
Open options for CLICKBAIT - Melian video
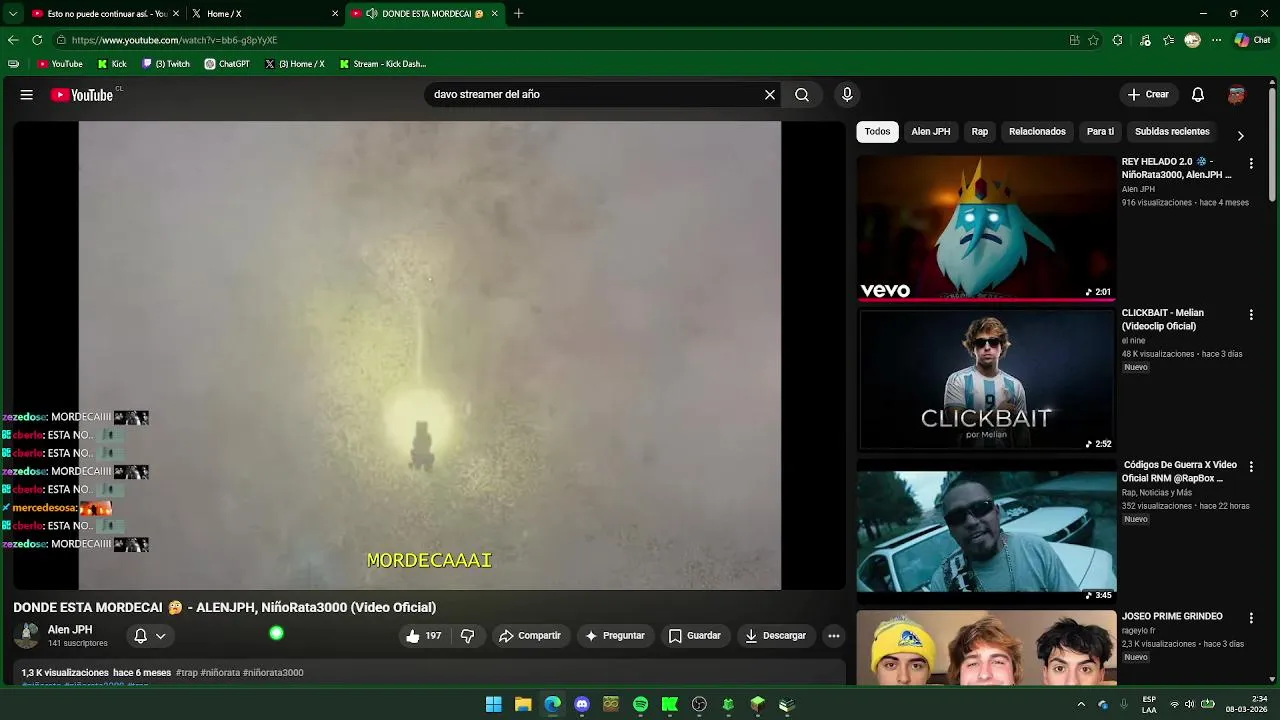(x=1251, y=315)
